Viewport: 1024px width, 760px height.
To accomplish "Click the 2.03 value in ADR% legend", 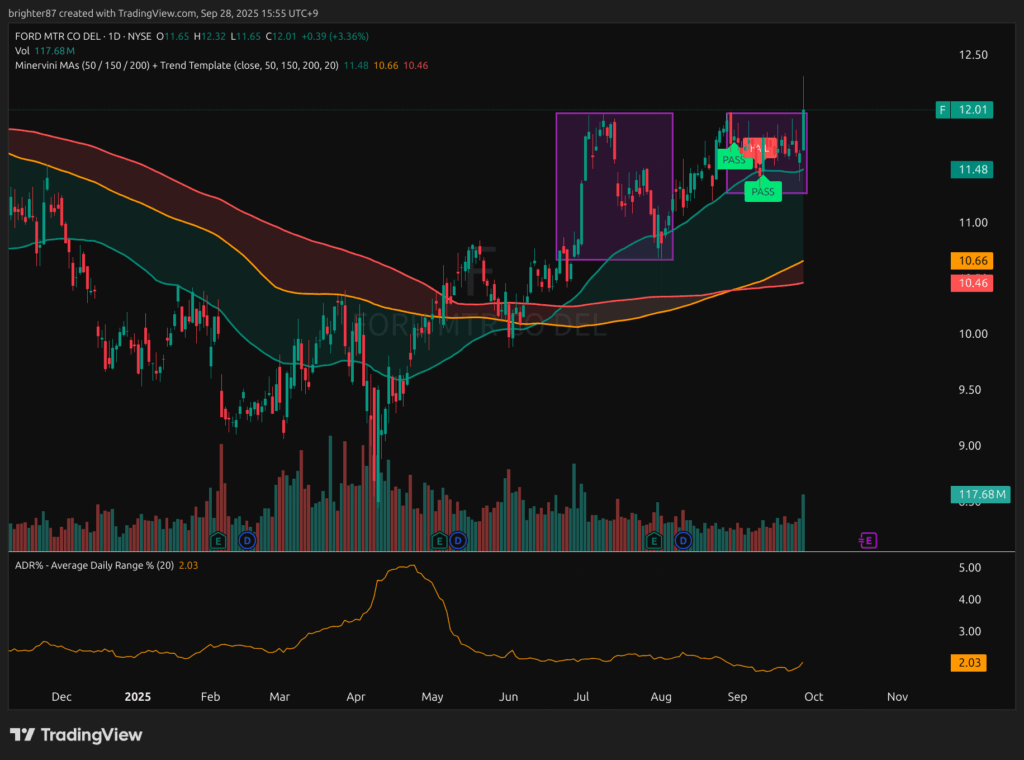I will tap(188, 565).
